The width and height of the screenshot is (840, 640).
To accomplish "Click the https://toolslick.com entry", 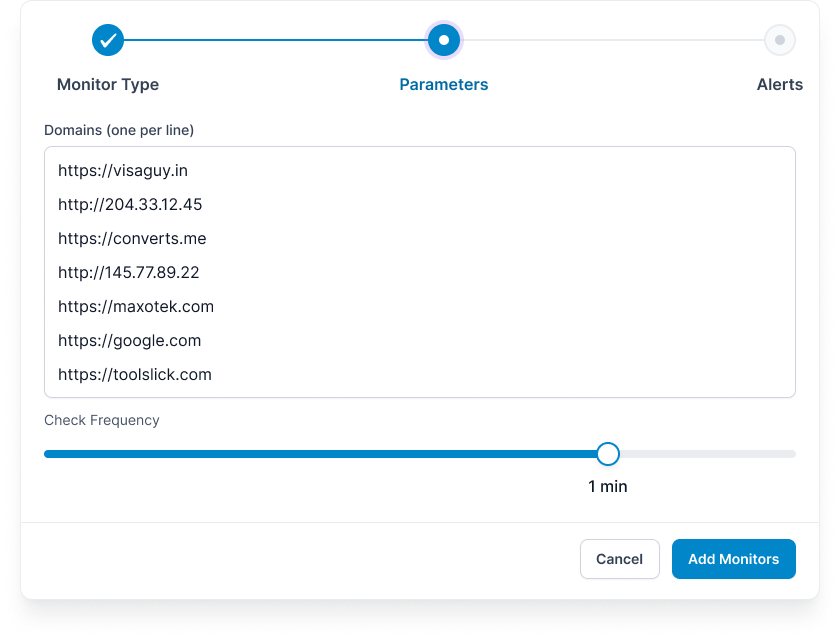I will [x=135, y=375].
